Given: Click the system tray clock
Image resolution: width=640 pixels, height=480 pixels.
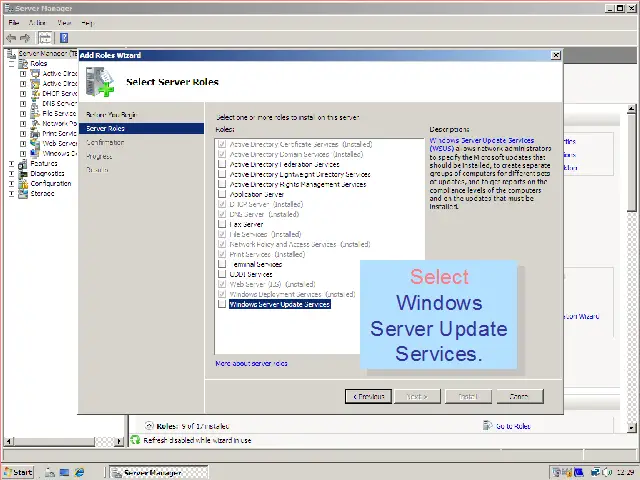Looking at the screenshot, I should click(x=625, y=473).
